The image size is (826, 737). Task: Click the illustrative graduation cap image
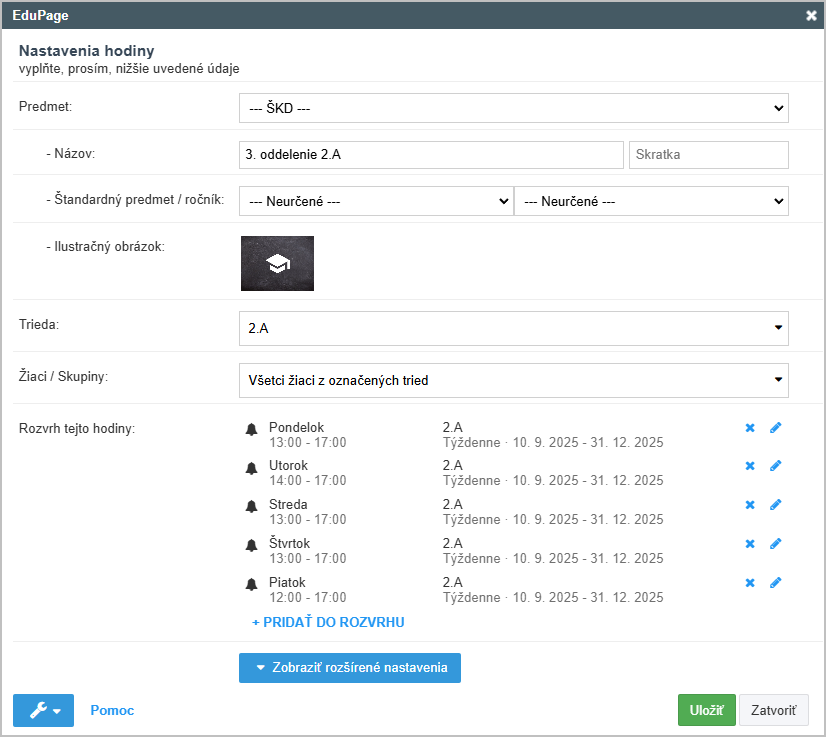[277, 263]
